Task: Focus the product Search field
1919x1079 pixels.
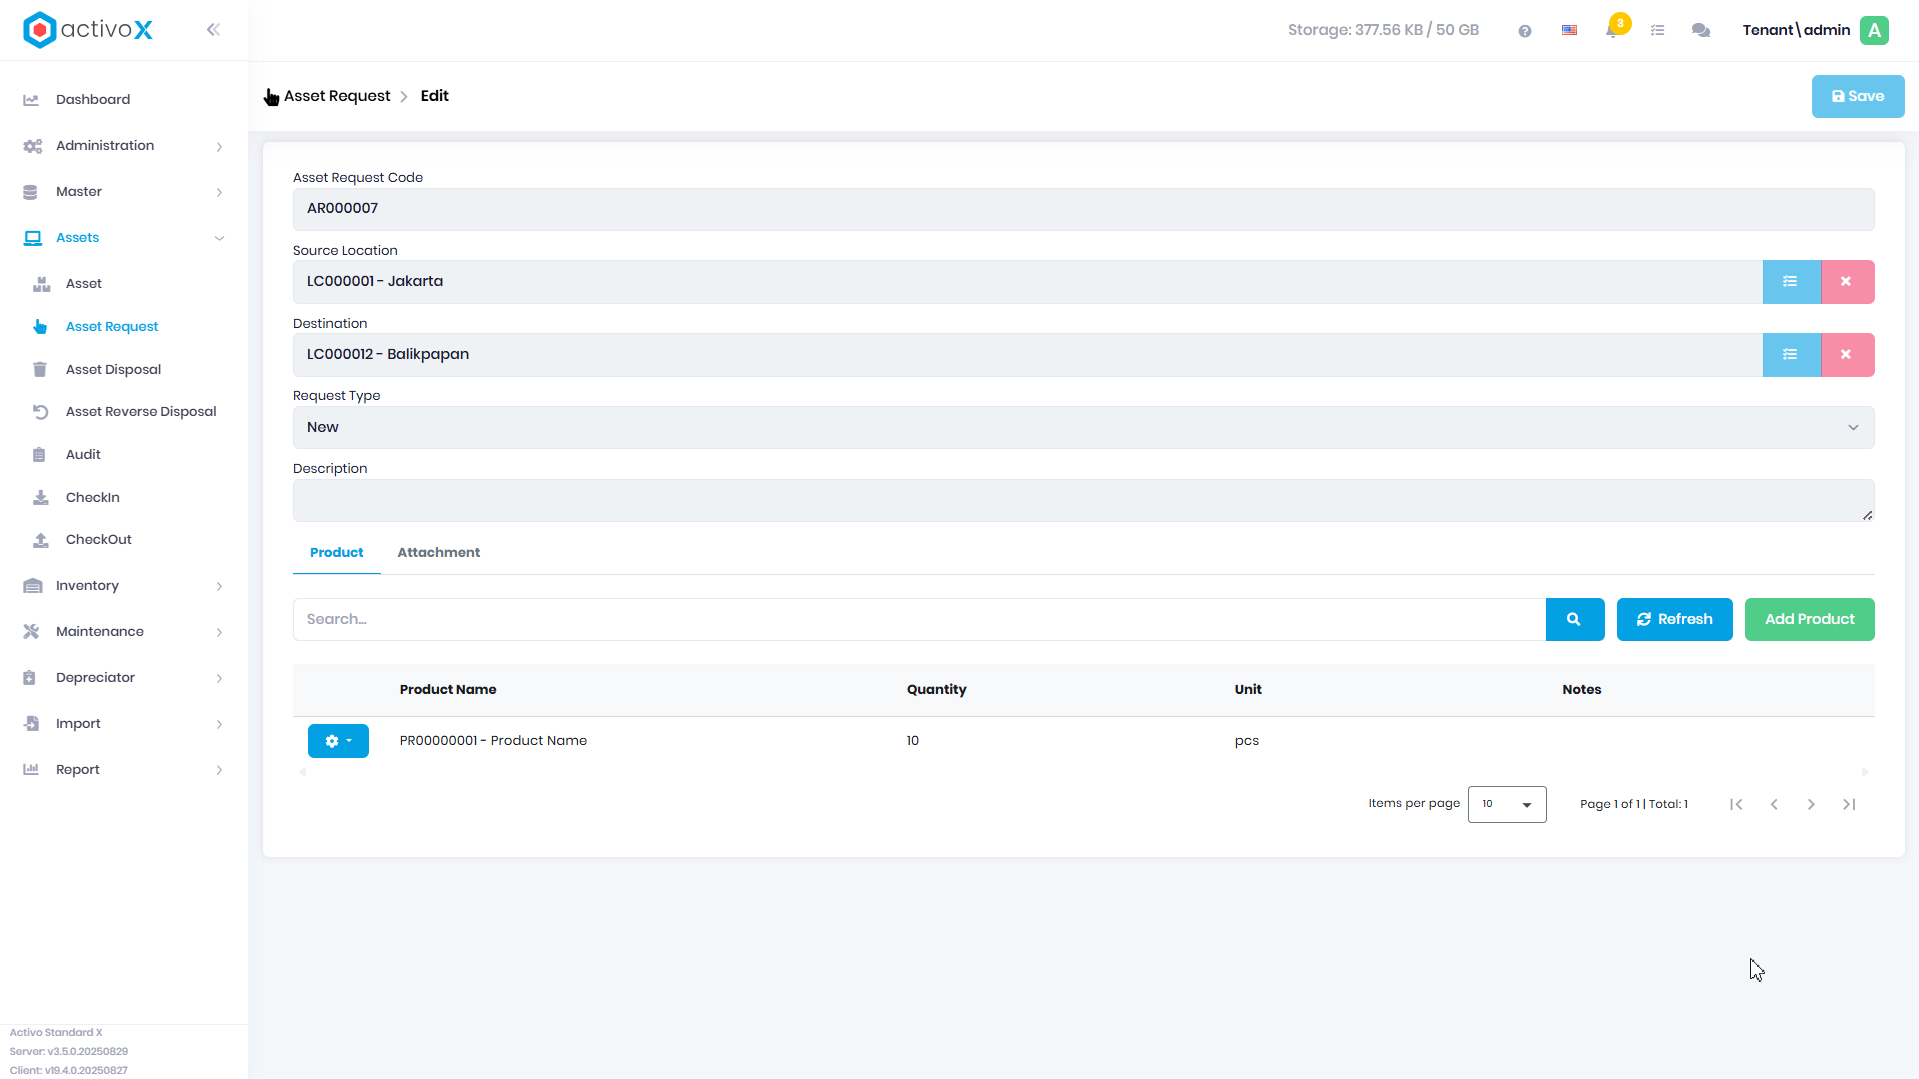Action: pos(919,620)
